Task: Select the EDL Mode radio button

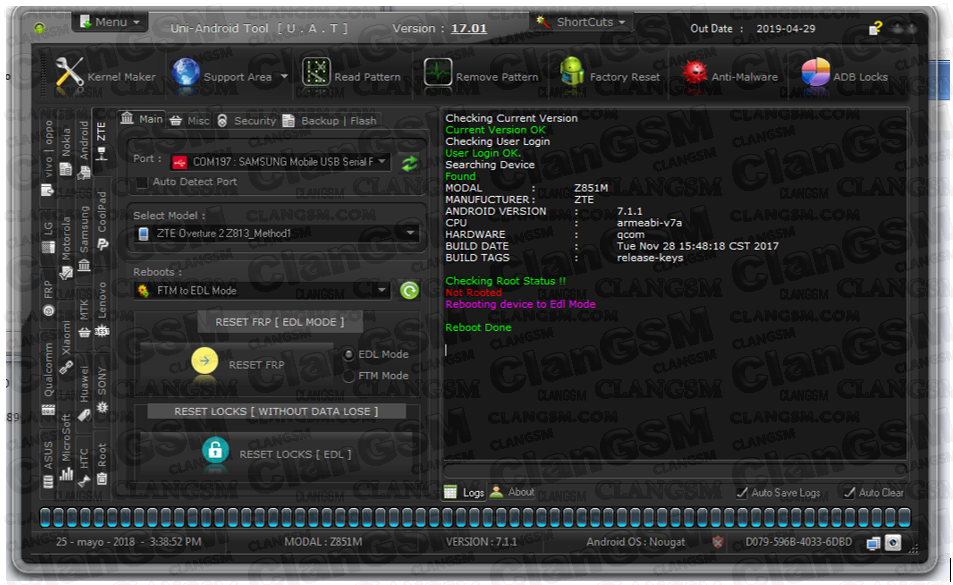Action: pos(349,354)
